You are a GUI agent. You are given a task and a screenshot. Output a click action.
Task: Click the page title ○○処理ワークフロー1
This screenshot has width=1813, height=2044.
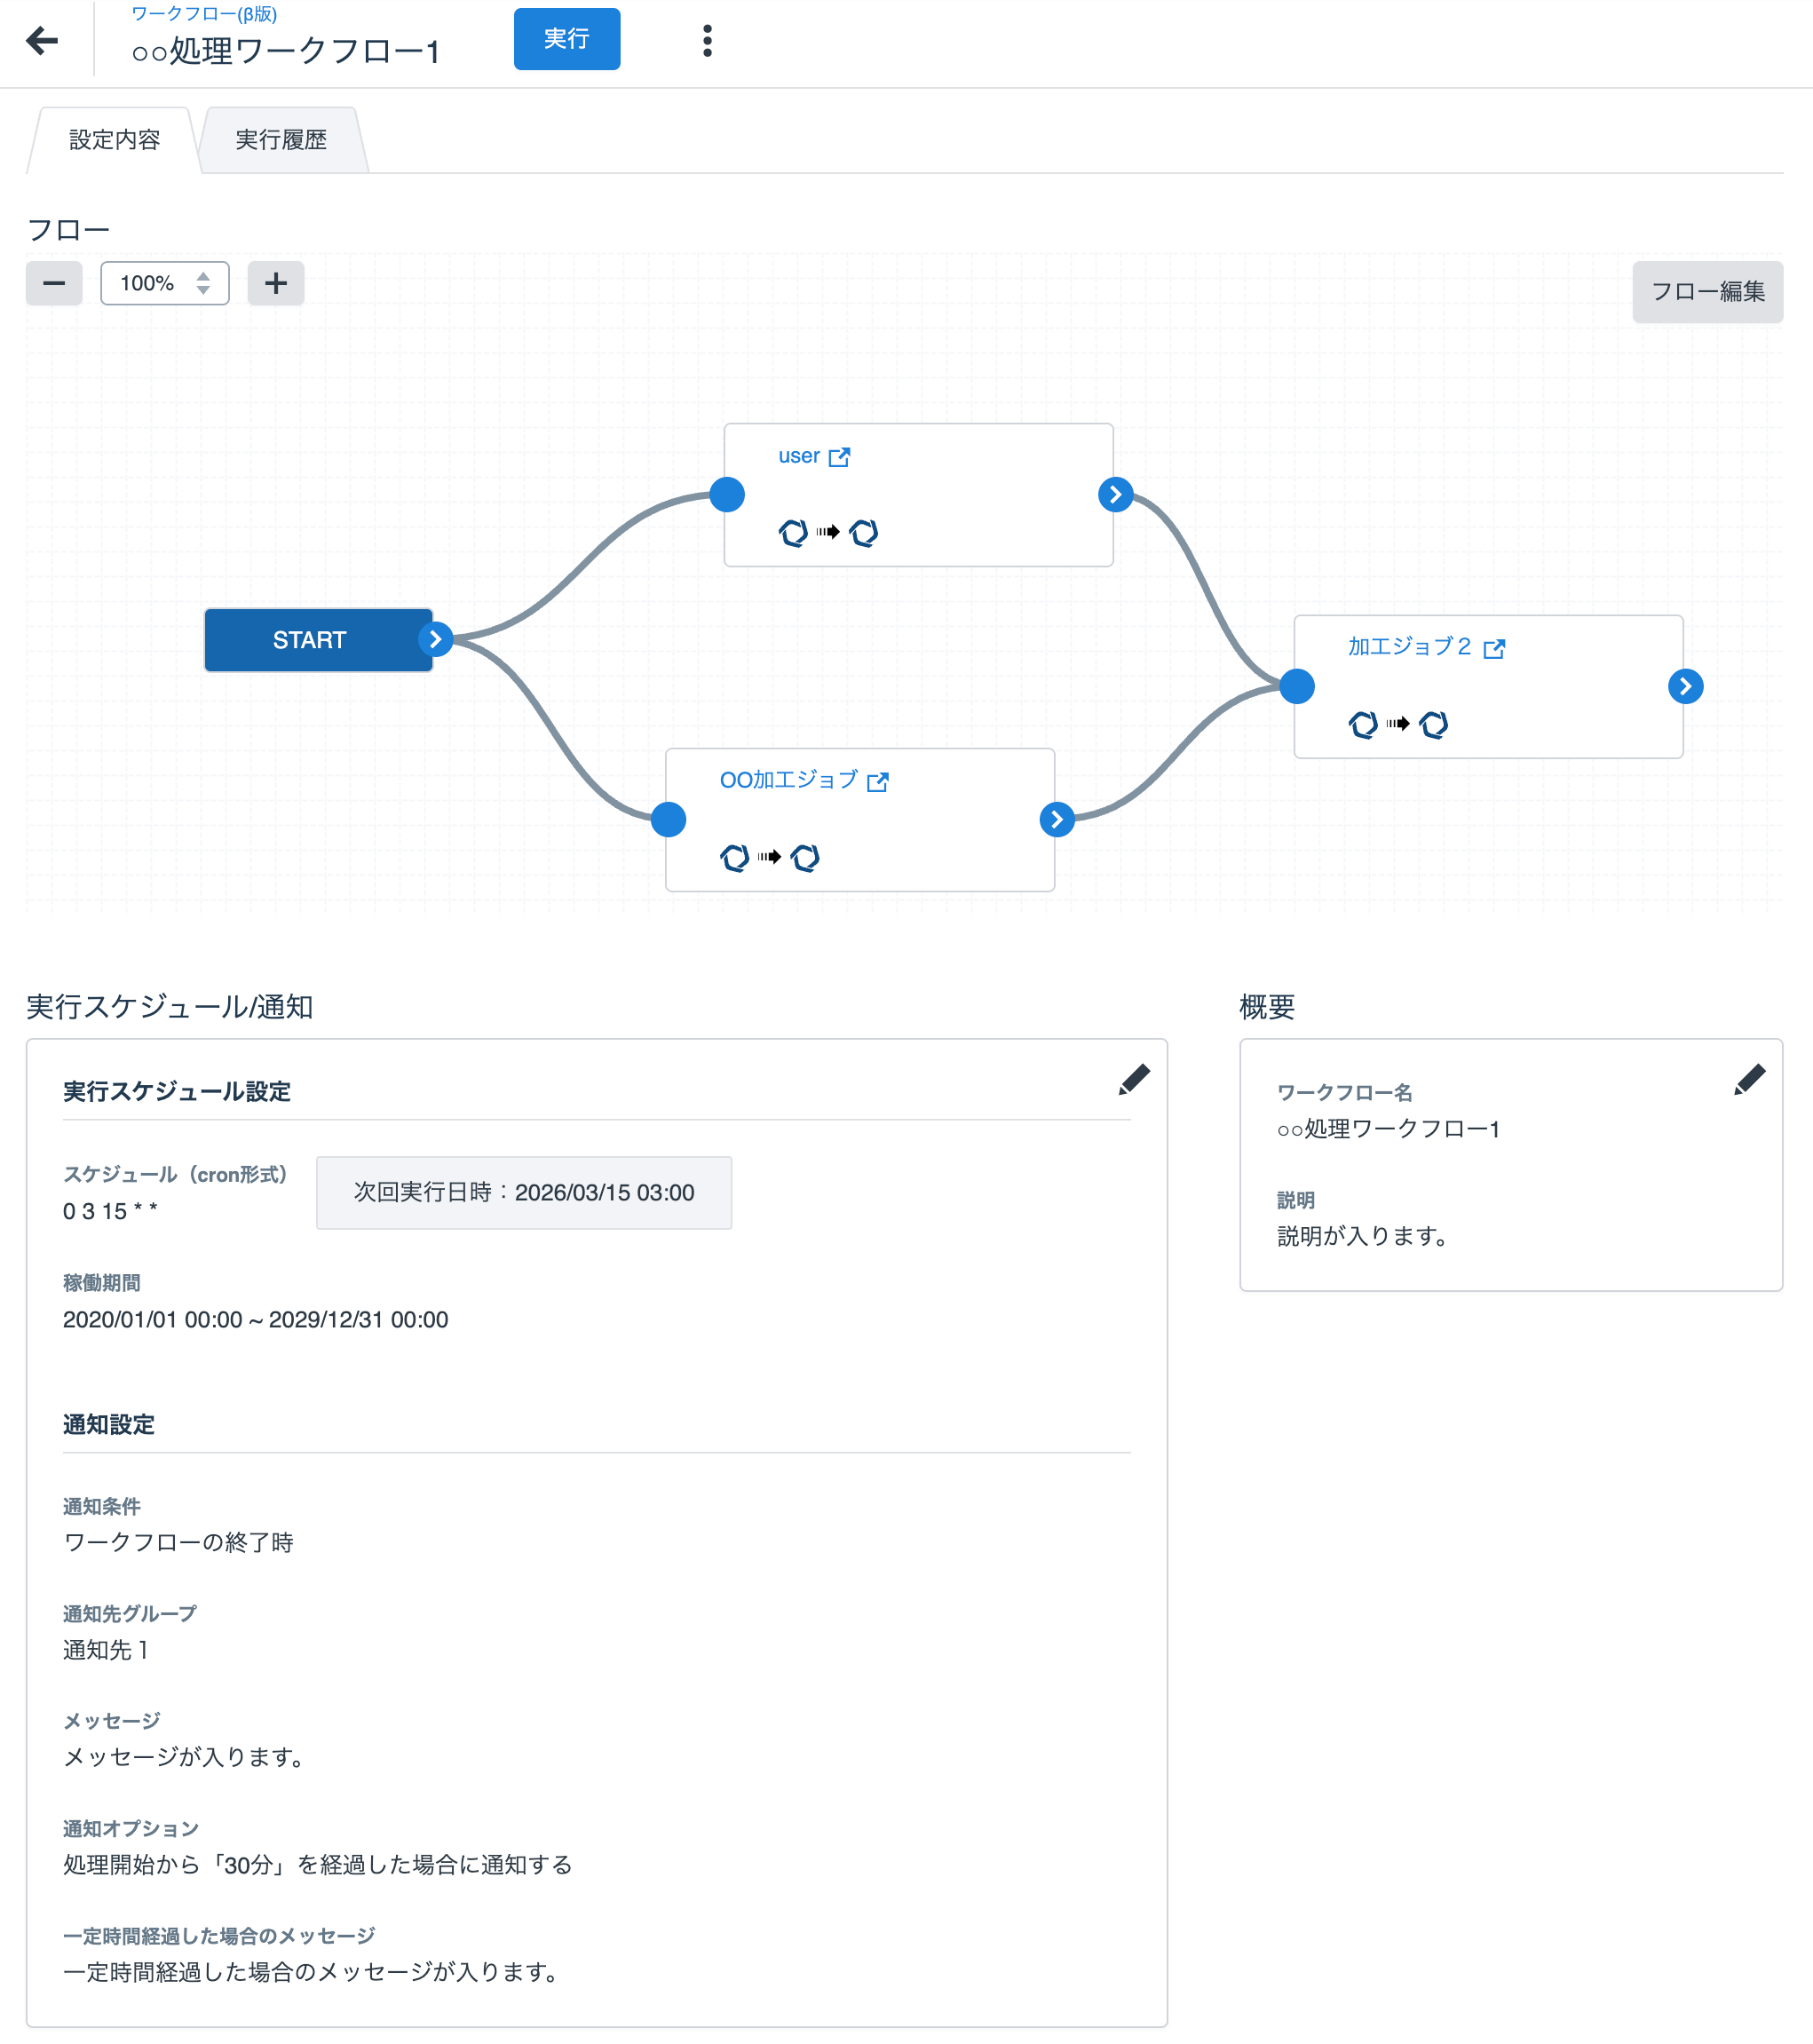pos(286,51)
